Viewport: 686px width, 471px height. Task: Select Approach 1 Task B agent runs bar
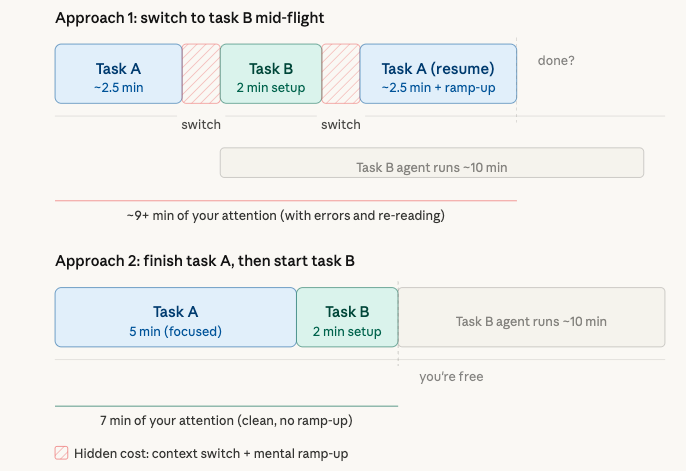point(431,163)
